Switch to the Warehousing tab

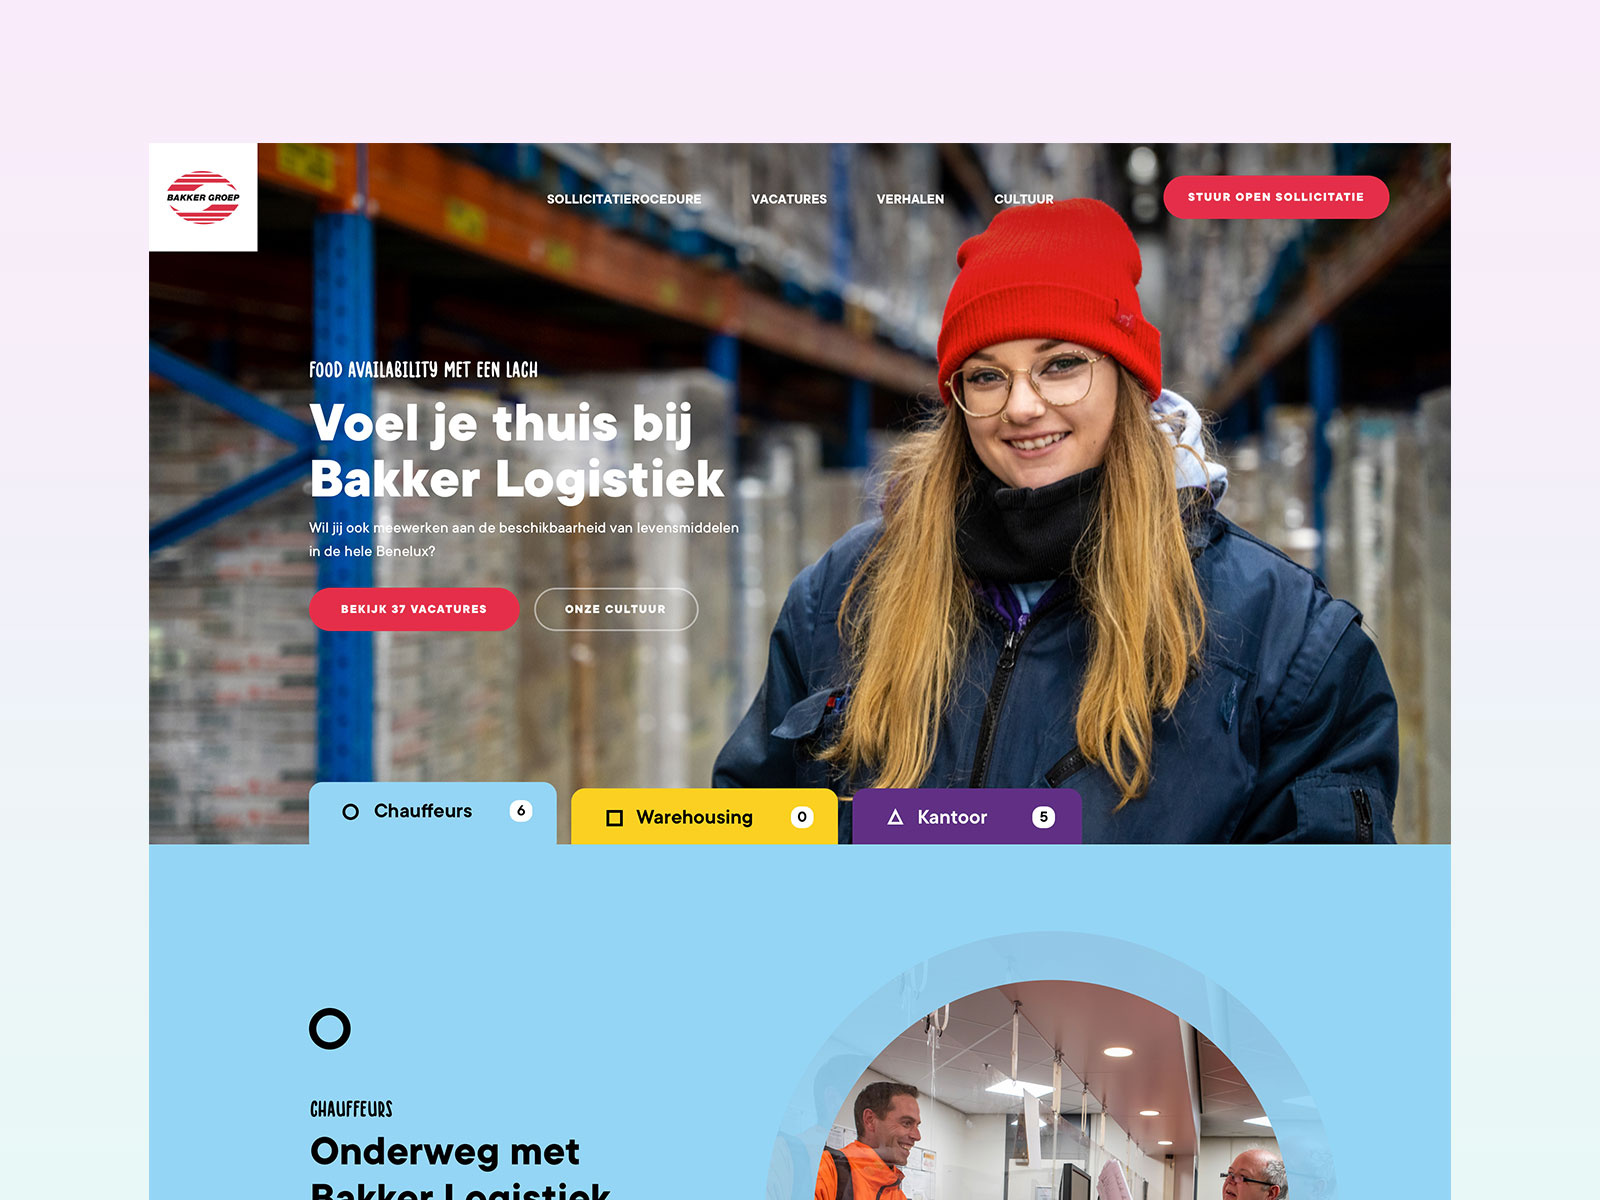[704, 817]
